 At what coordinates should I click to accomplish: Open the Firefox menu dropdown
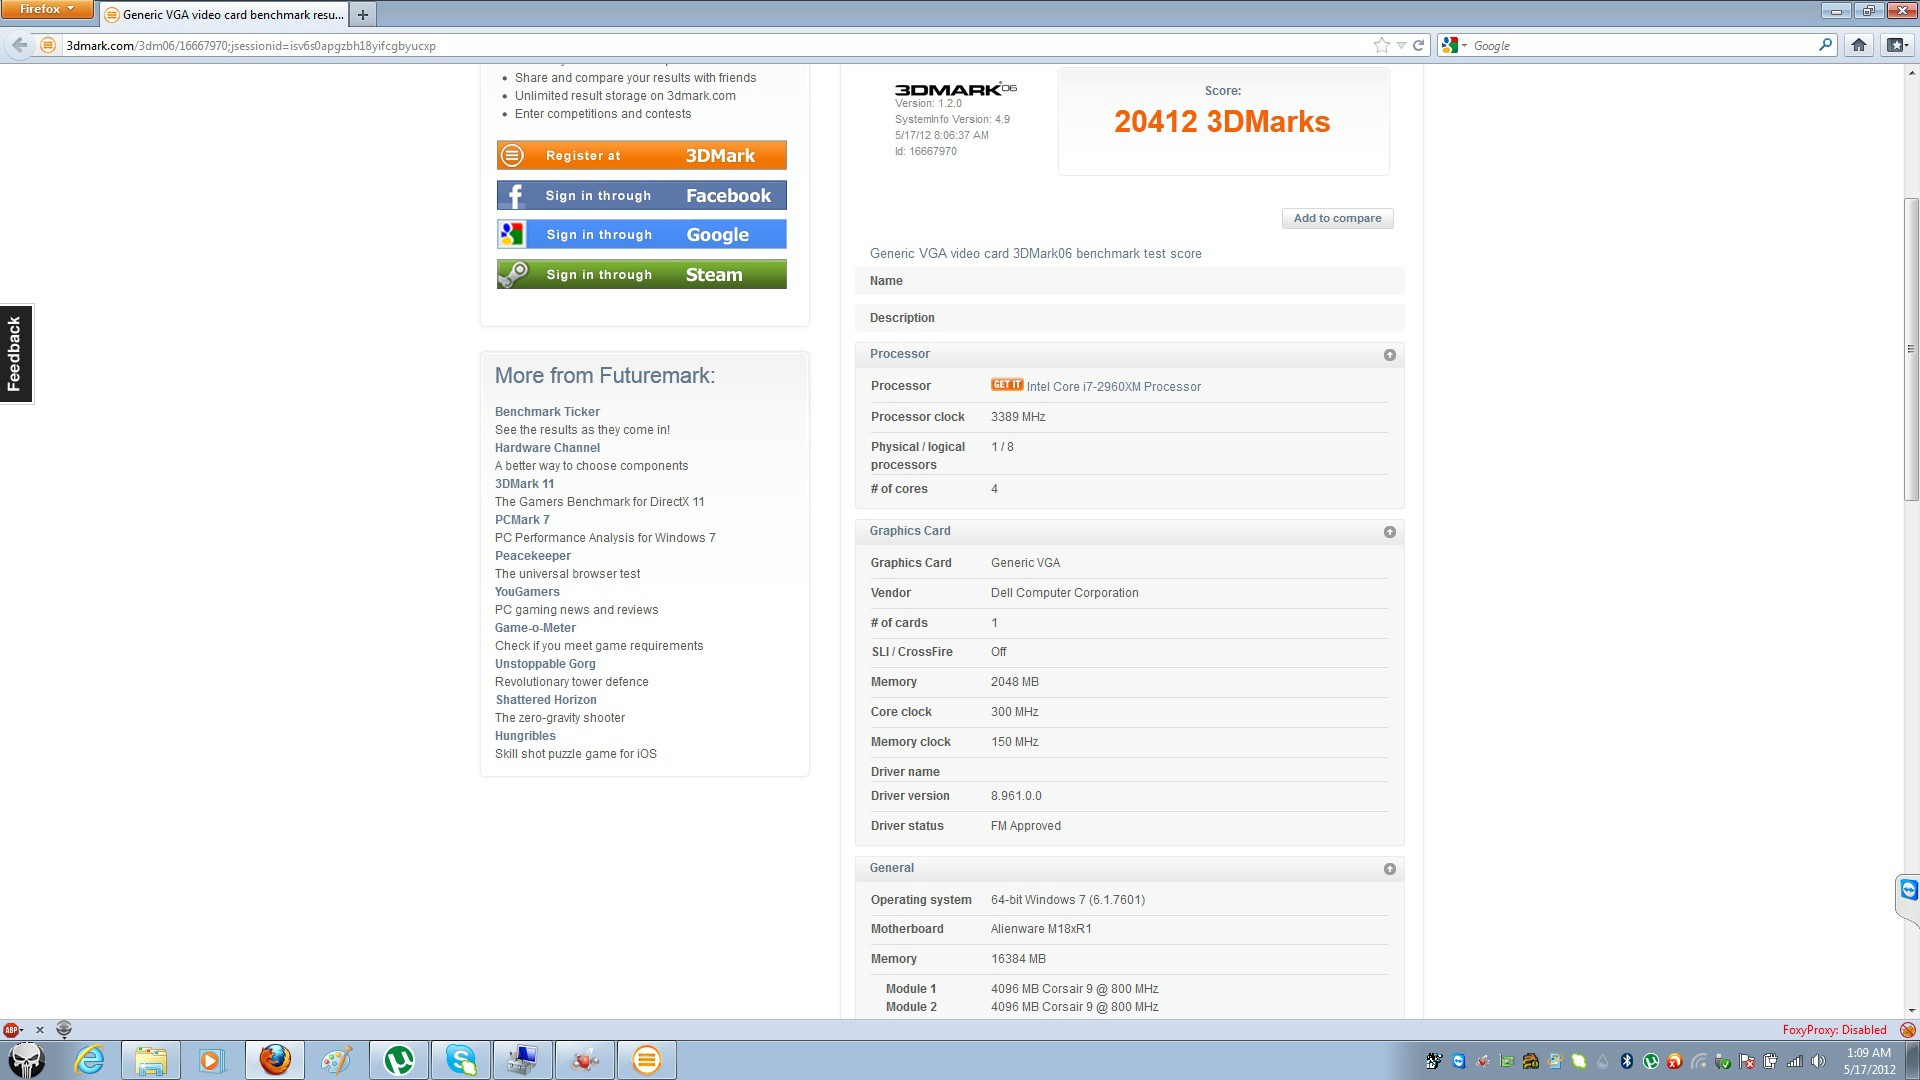pos(47,9)
